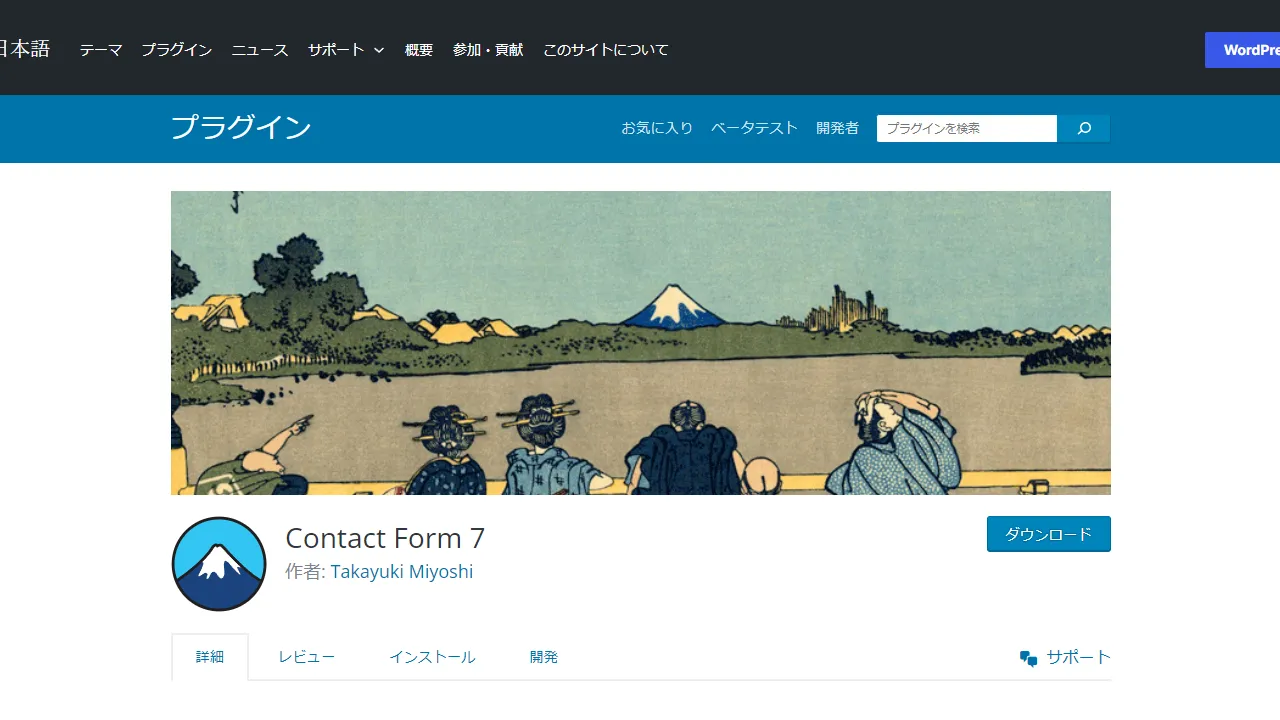Screen dimensions: 1280x720
Task: Click the magnifying glass search button
Action: pos(1084,128)
